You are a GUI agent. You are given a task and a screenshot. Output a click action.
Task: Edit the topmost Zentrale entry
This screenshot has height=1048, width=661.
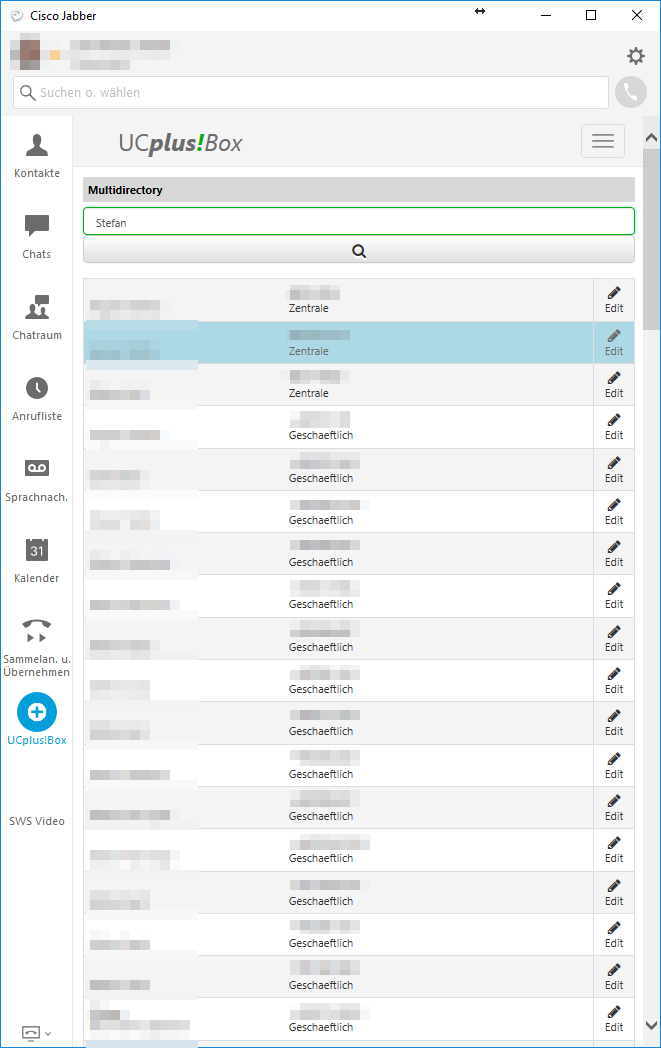[614, 300]
